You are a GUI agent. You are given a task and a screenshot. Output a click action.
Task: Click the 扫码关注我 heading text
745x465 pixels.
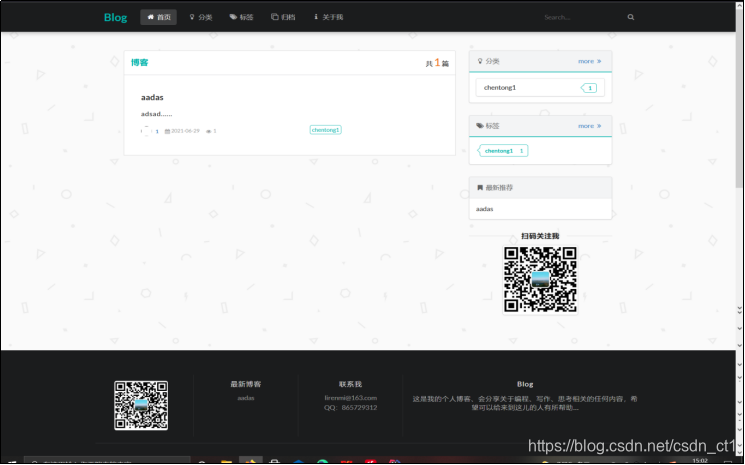click(540, 236)
